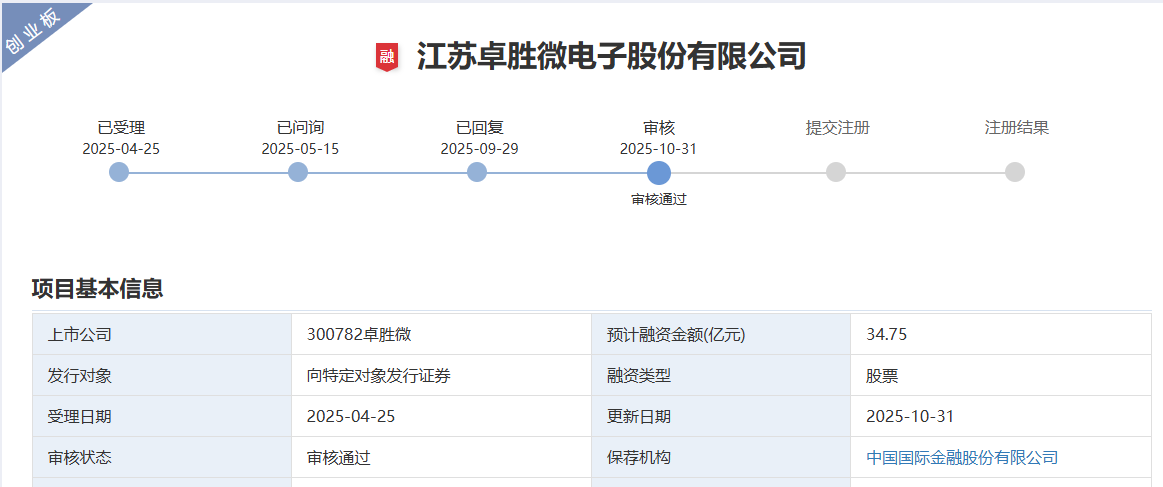Click the grey 提交注册 timeline circle
The image size is (1163, 487).
click(836, 172)
